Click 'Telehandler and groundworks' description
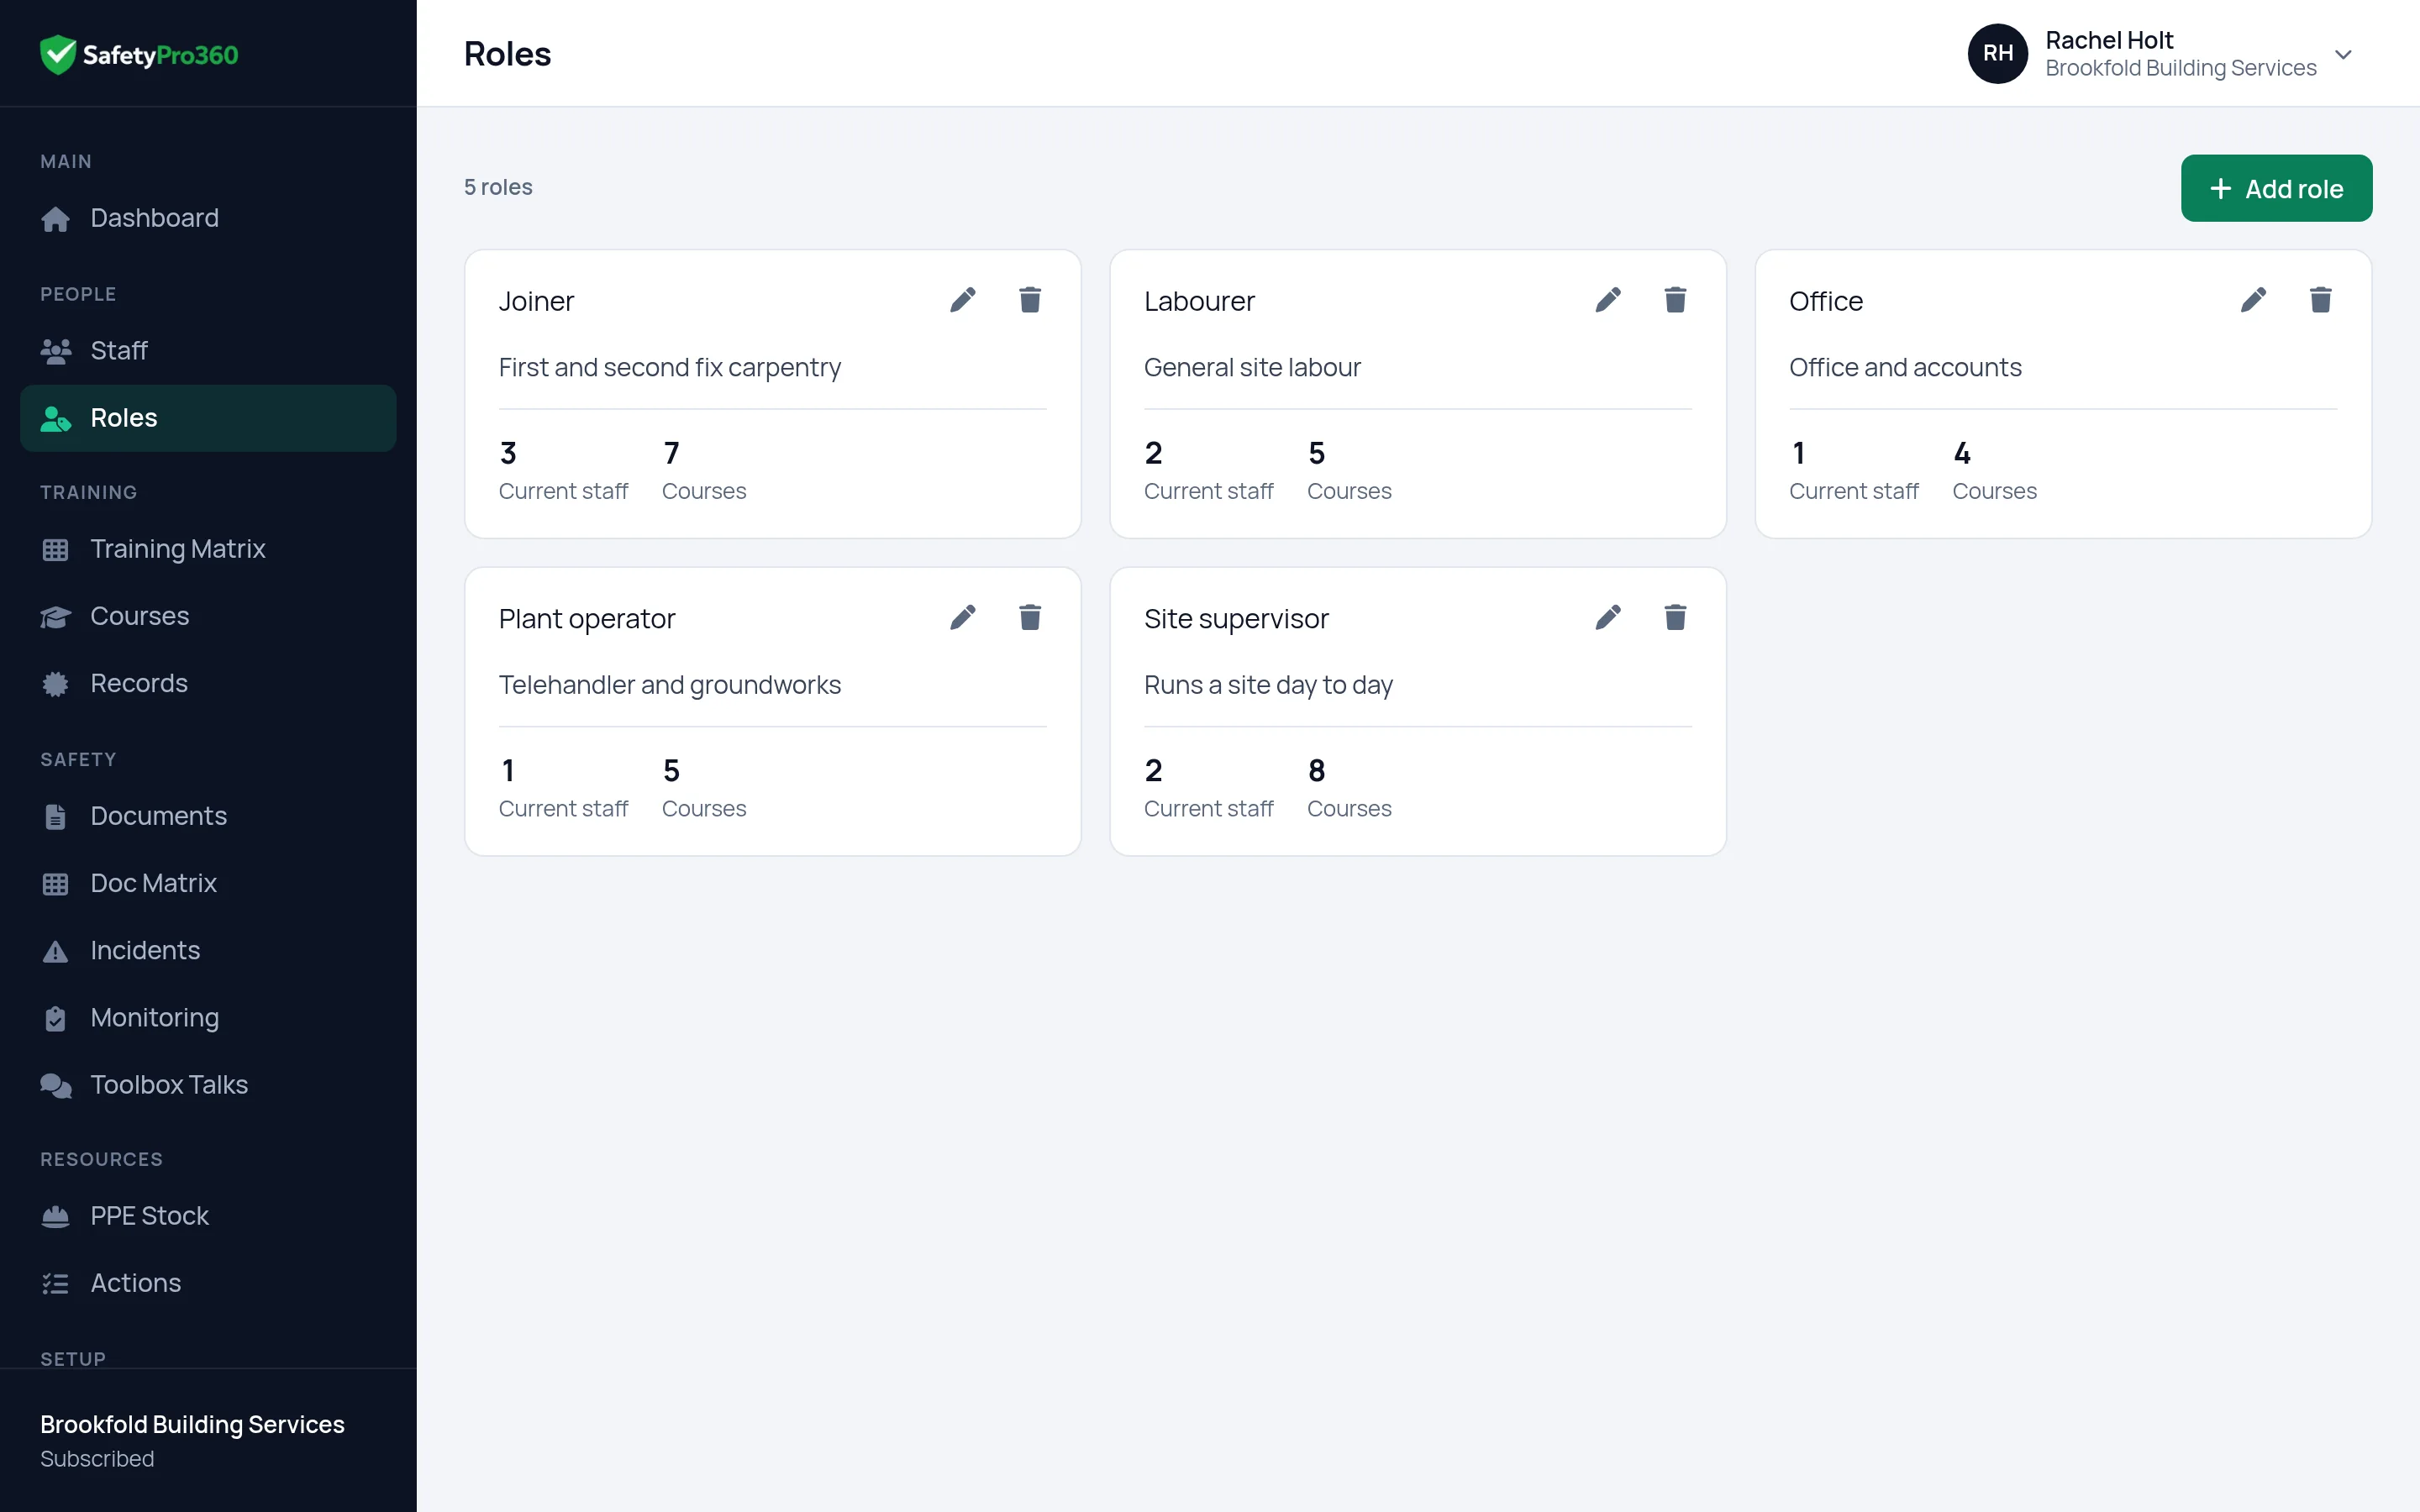 click(x=670, y=685)
